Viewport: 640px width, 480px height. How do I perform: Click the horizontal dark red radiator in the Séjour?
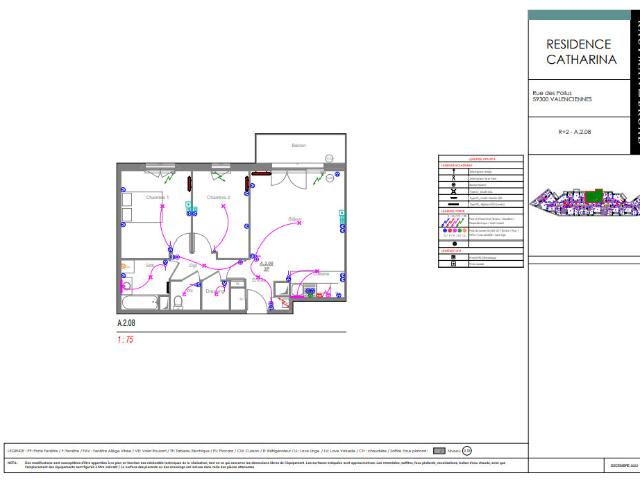(261, 173)
